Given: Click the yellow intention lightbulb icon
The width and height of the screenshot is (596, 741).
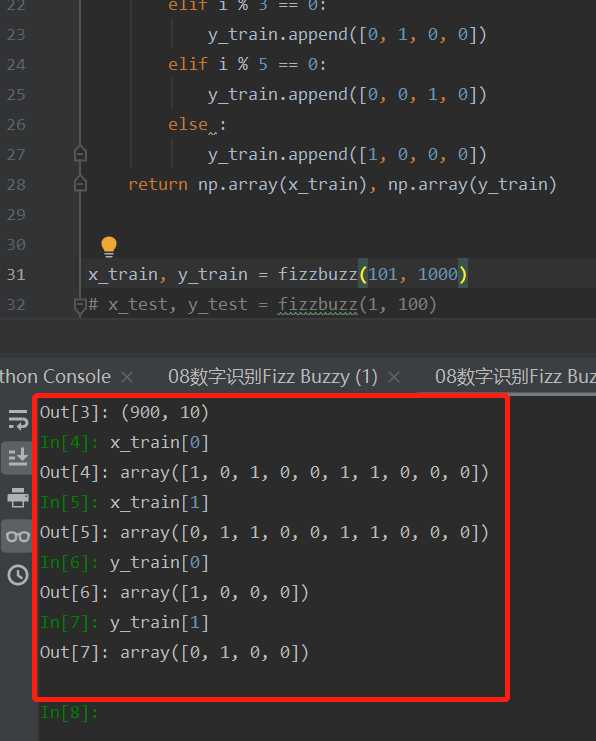Looking at the screenshot, I should click(109, 246).
